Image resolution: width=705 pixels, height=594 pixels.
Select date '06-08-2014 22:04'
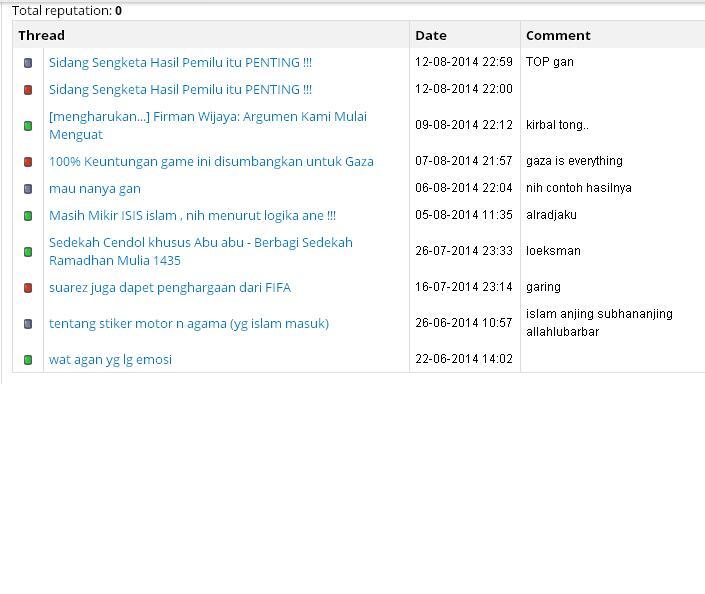pyautogui.click(x=464, y=188)
